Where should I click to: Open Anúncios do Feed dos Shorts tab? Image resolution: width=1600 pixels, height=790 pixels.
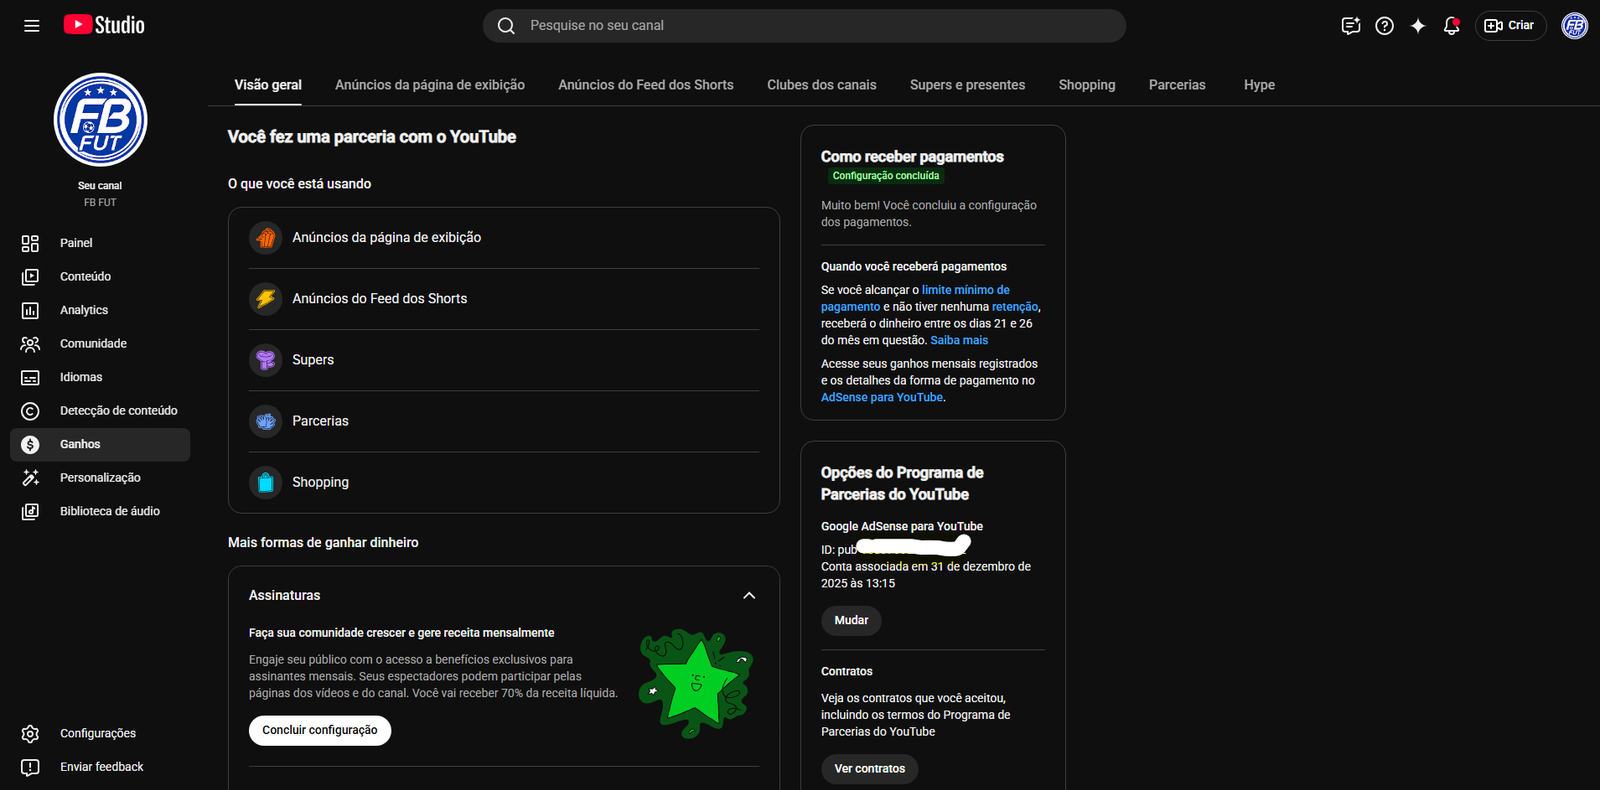click(646, 85)
